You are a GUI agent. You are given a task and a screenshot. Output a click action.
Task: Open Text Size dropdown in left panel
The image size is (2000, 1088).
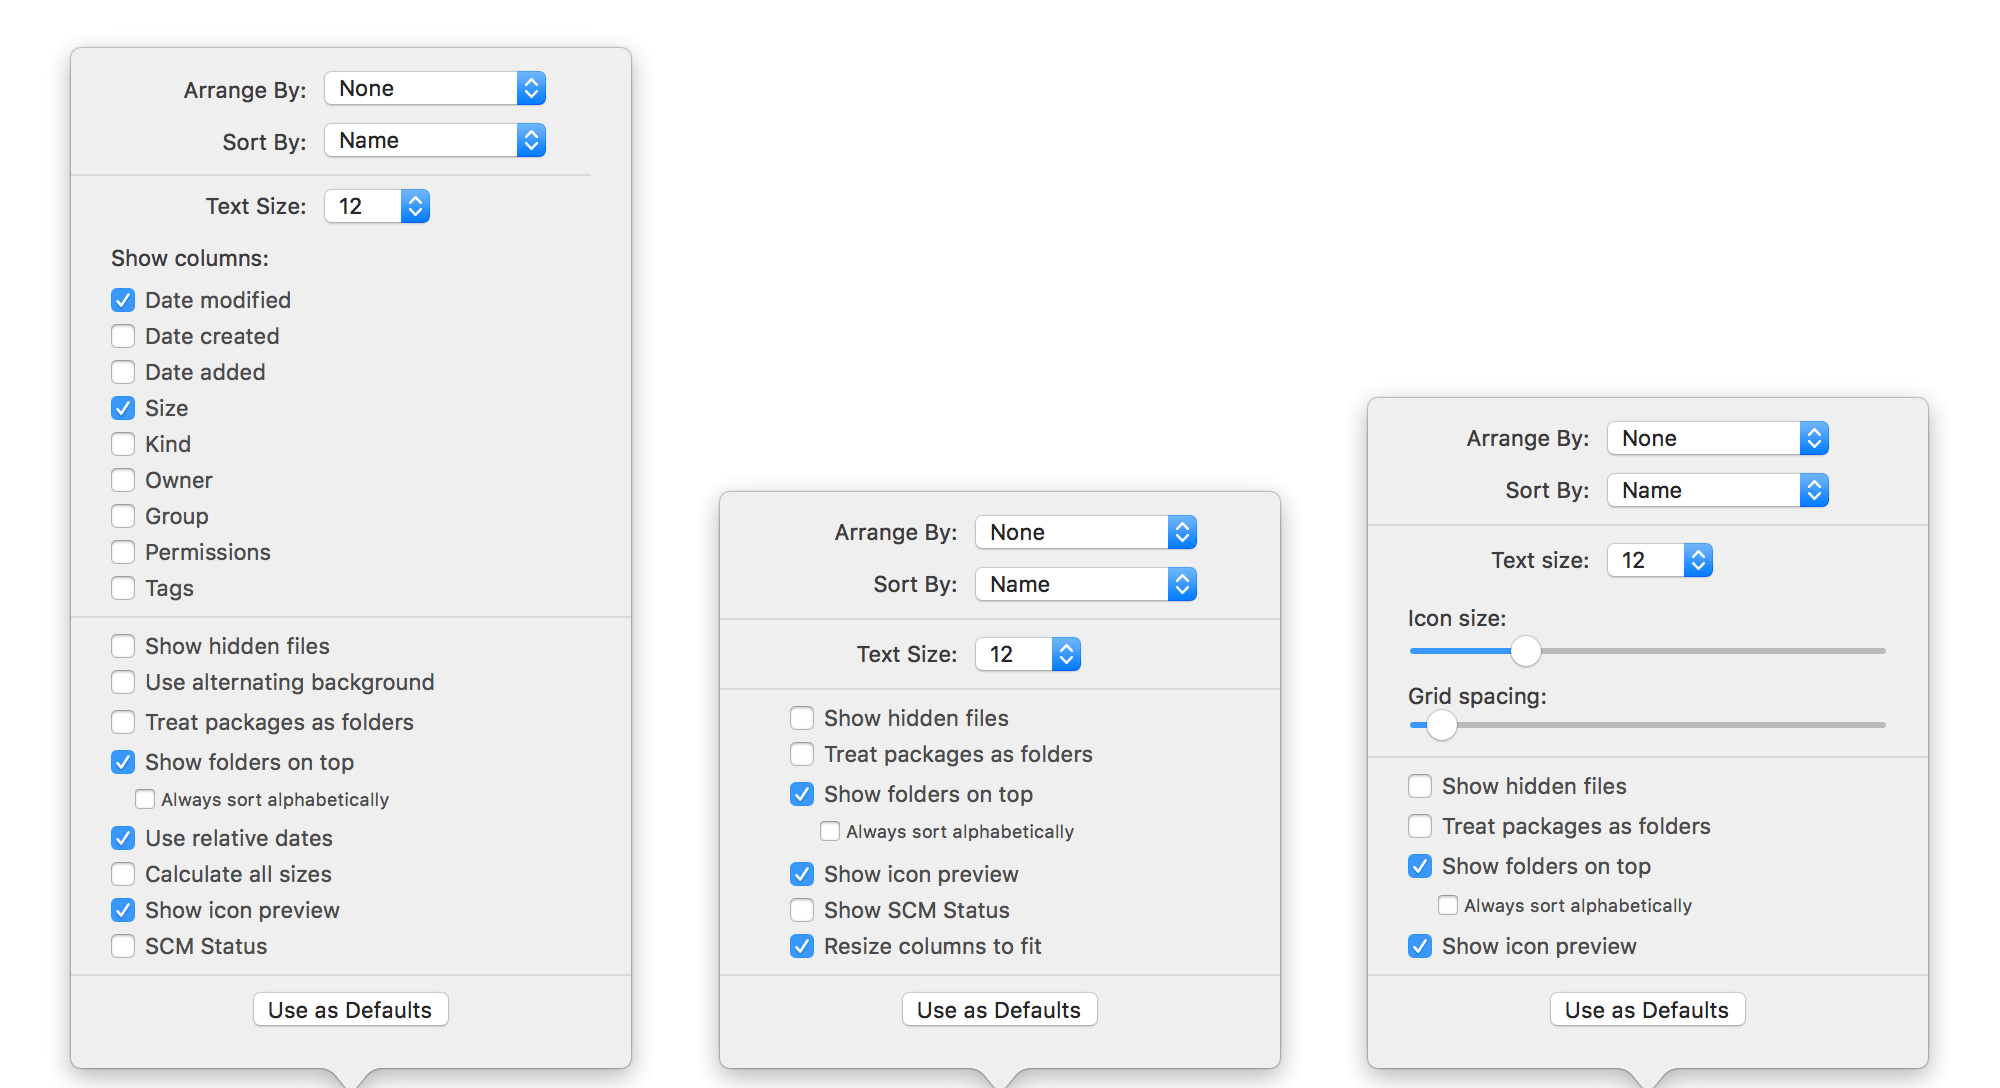(x=376, y=206)
